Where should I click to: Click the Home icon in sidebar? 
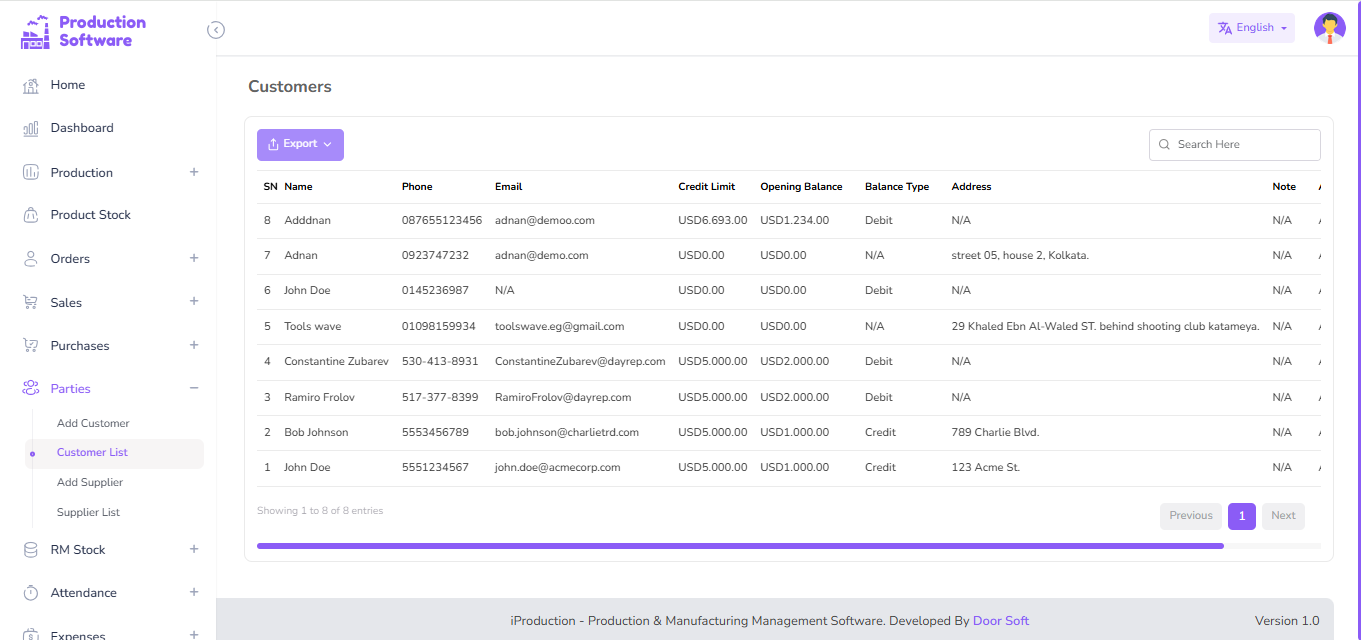point(31,86)
